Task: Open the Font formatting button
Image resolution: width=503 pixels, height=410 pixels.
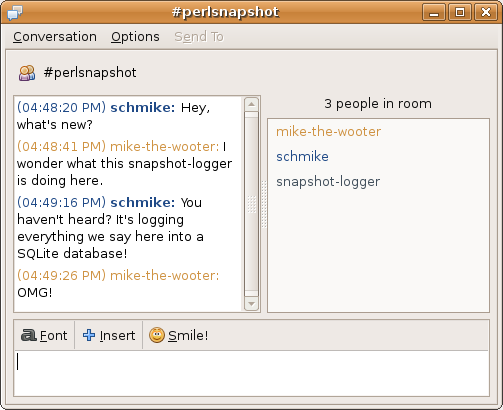Action: coord(44,335)
